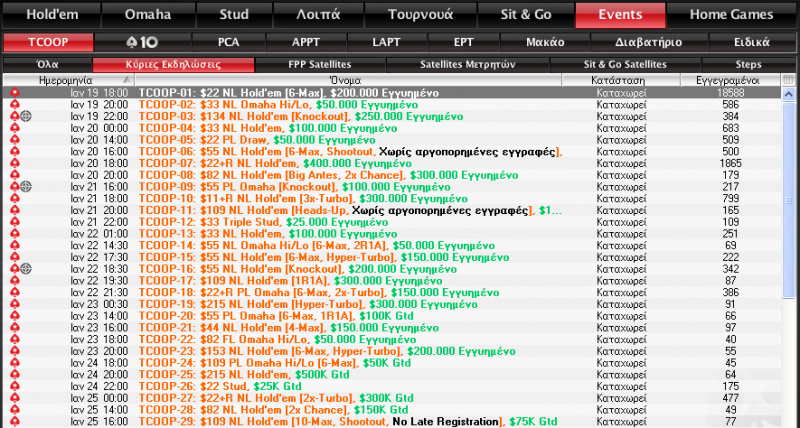Select the TCOOP-28 $82 NL Hold'em 2x Chance row
The width and height of the screenshot is (800, 428).
[392, 410]
